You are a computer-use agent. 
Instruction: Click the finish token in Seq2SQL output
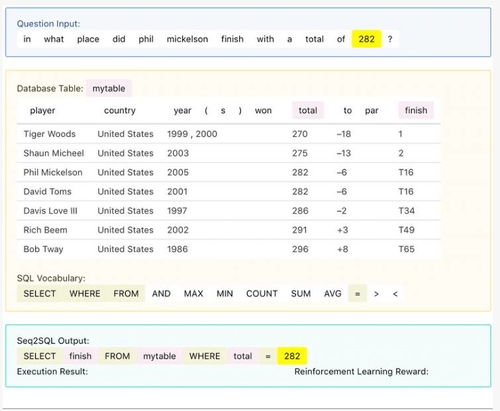(x=80, y=356)
